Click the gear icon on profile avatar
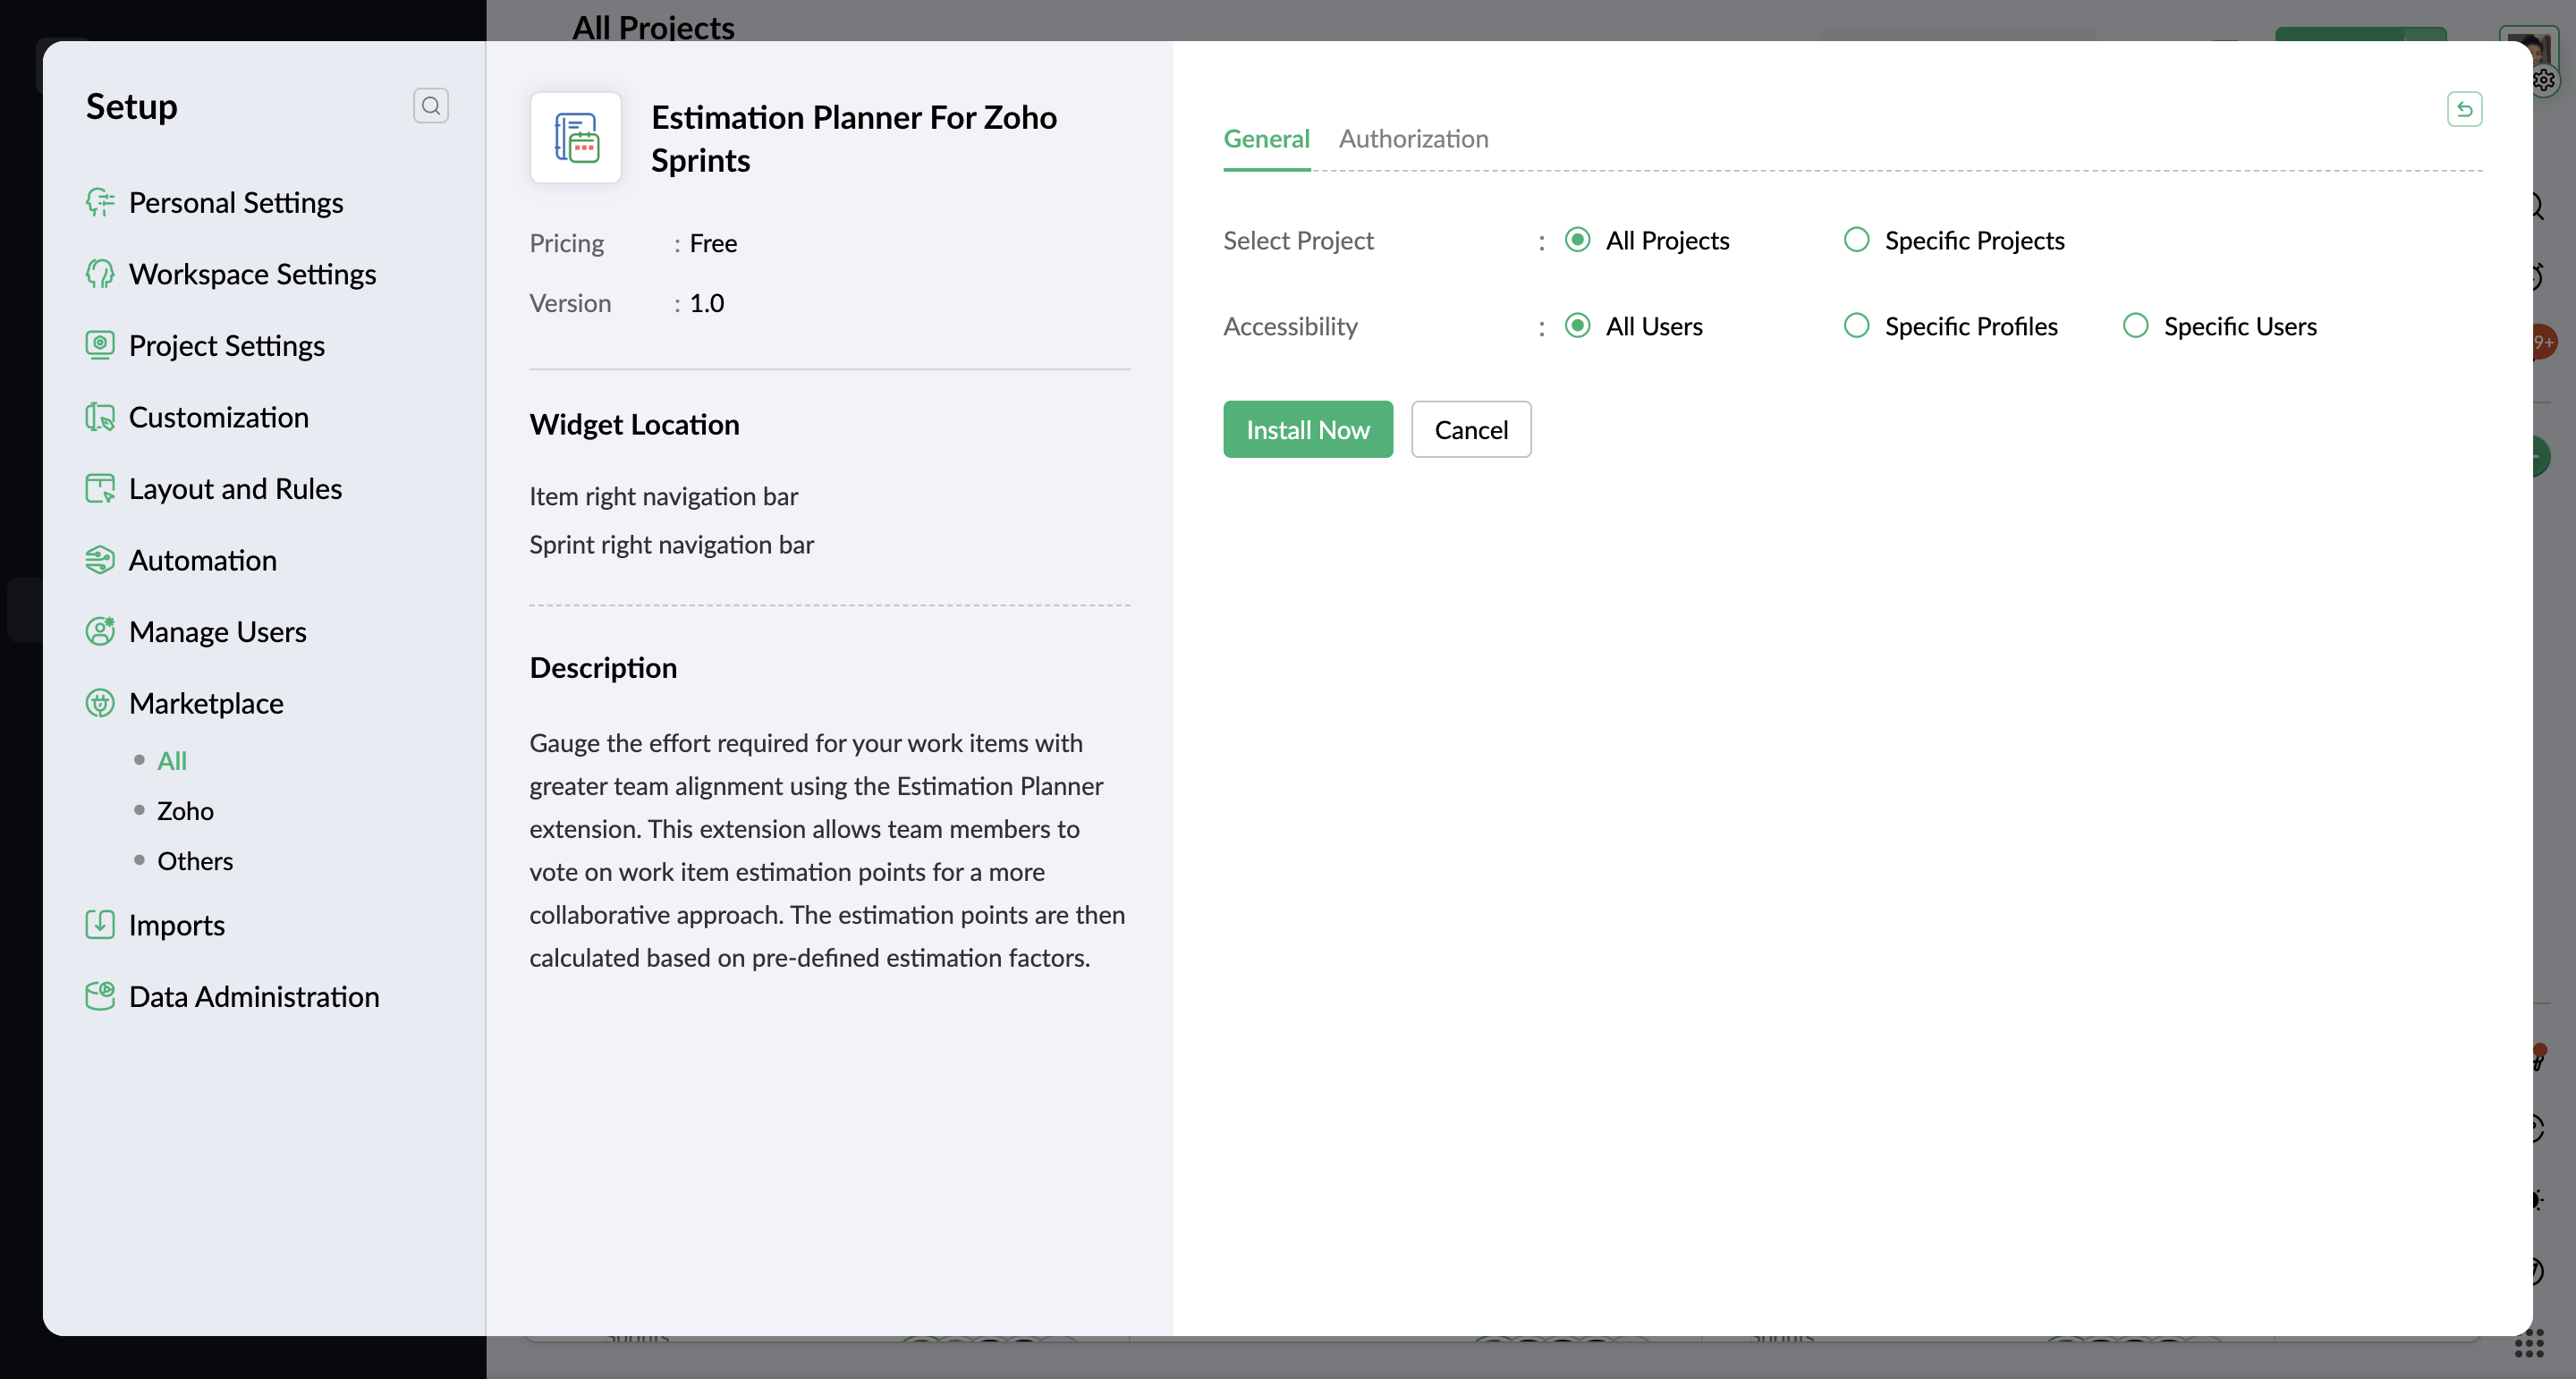 (2544, 80)
